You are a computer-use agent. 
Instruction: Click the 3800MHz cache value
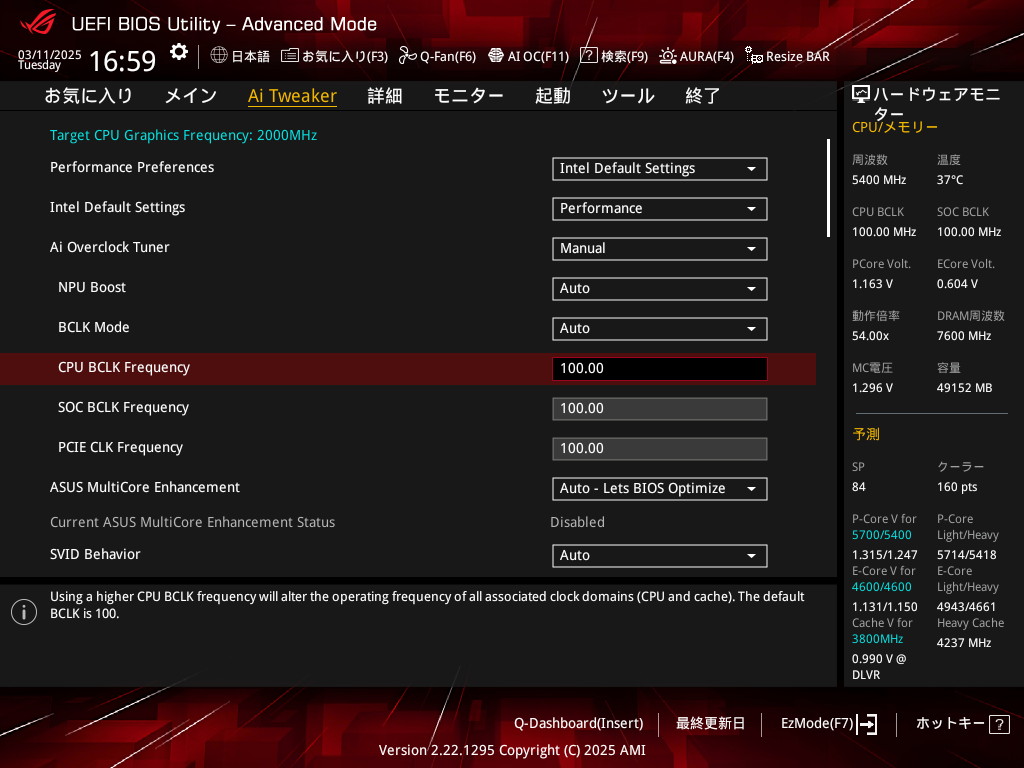877,639
